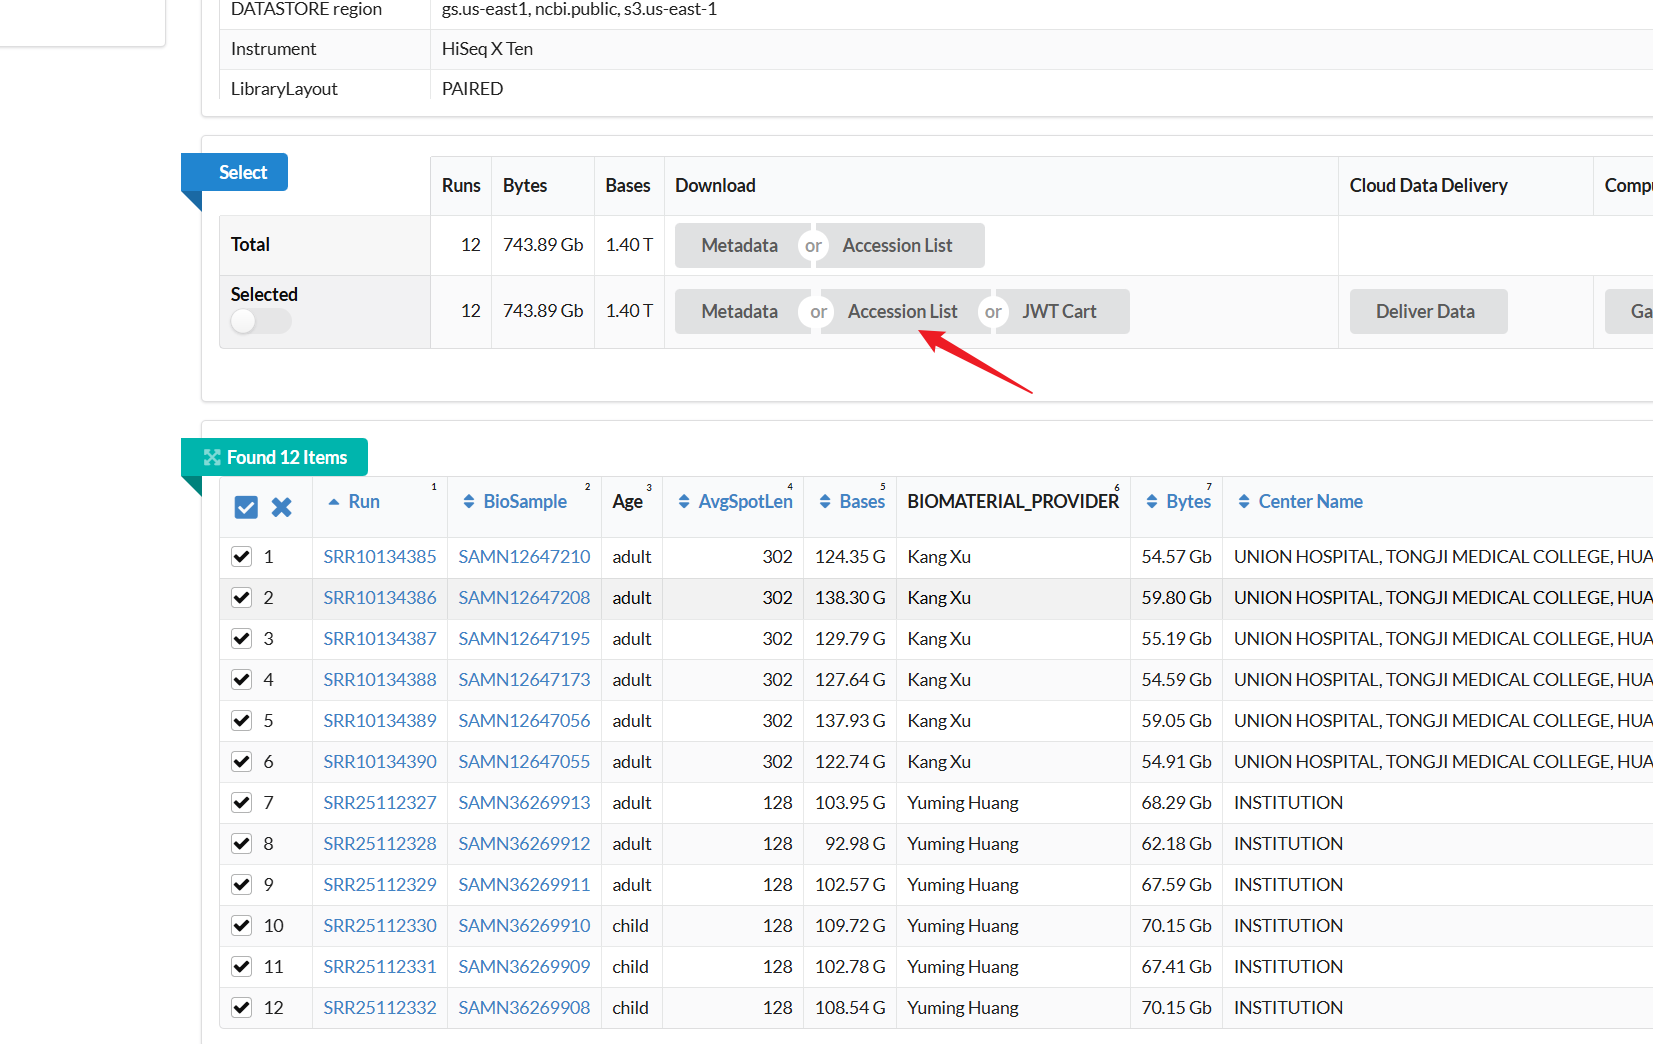Click the 68.29 Gb bytes cell
Viewport: 1653px width, 1044px height.
click(x=1177, y=803)
